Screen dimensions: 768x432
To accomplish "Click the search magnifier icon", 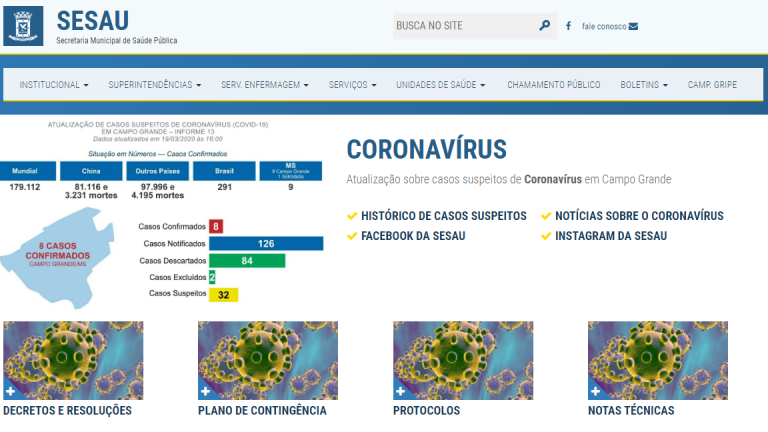I will tap(544, 25).
